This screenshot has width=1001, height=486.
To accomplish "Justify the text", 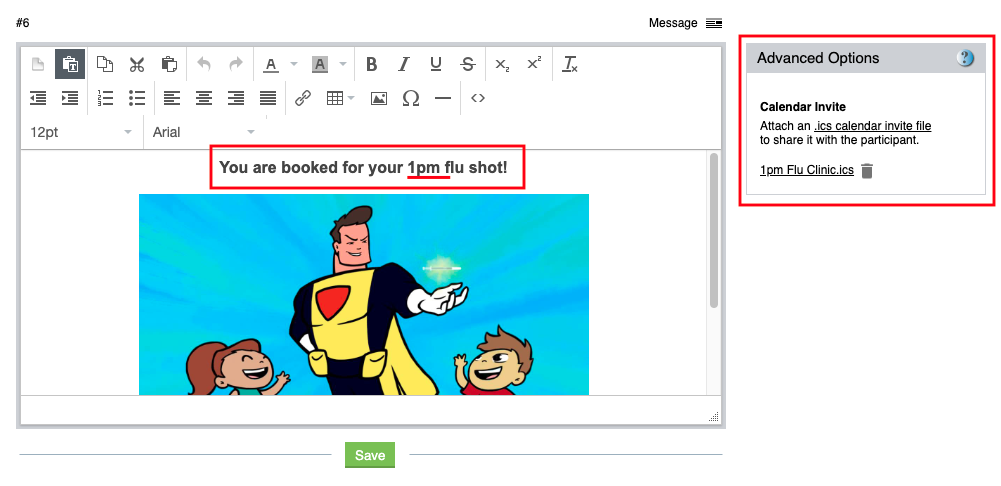I will pyautogui.click(x=268, y=98).
